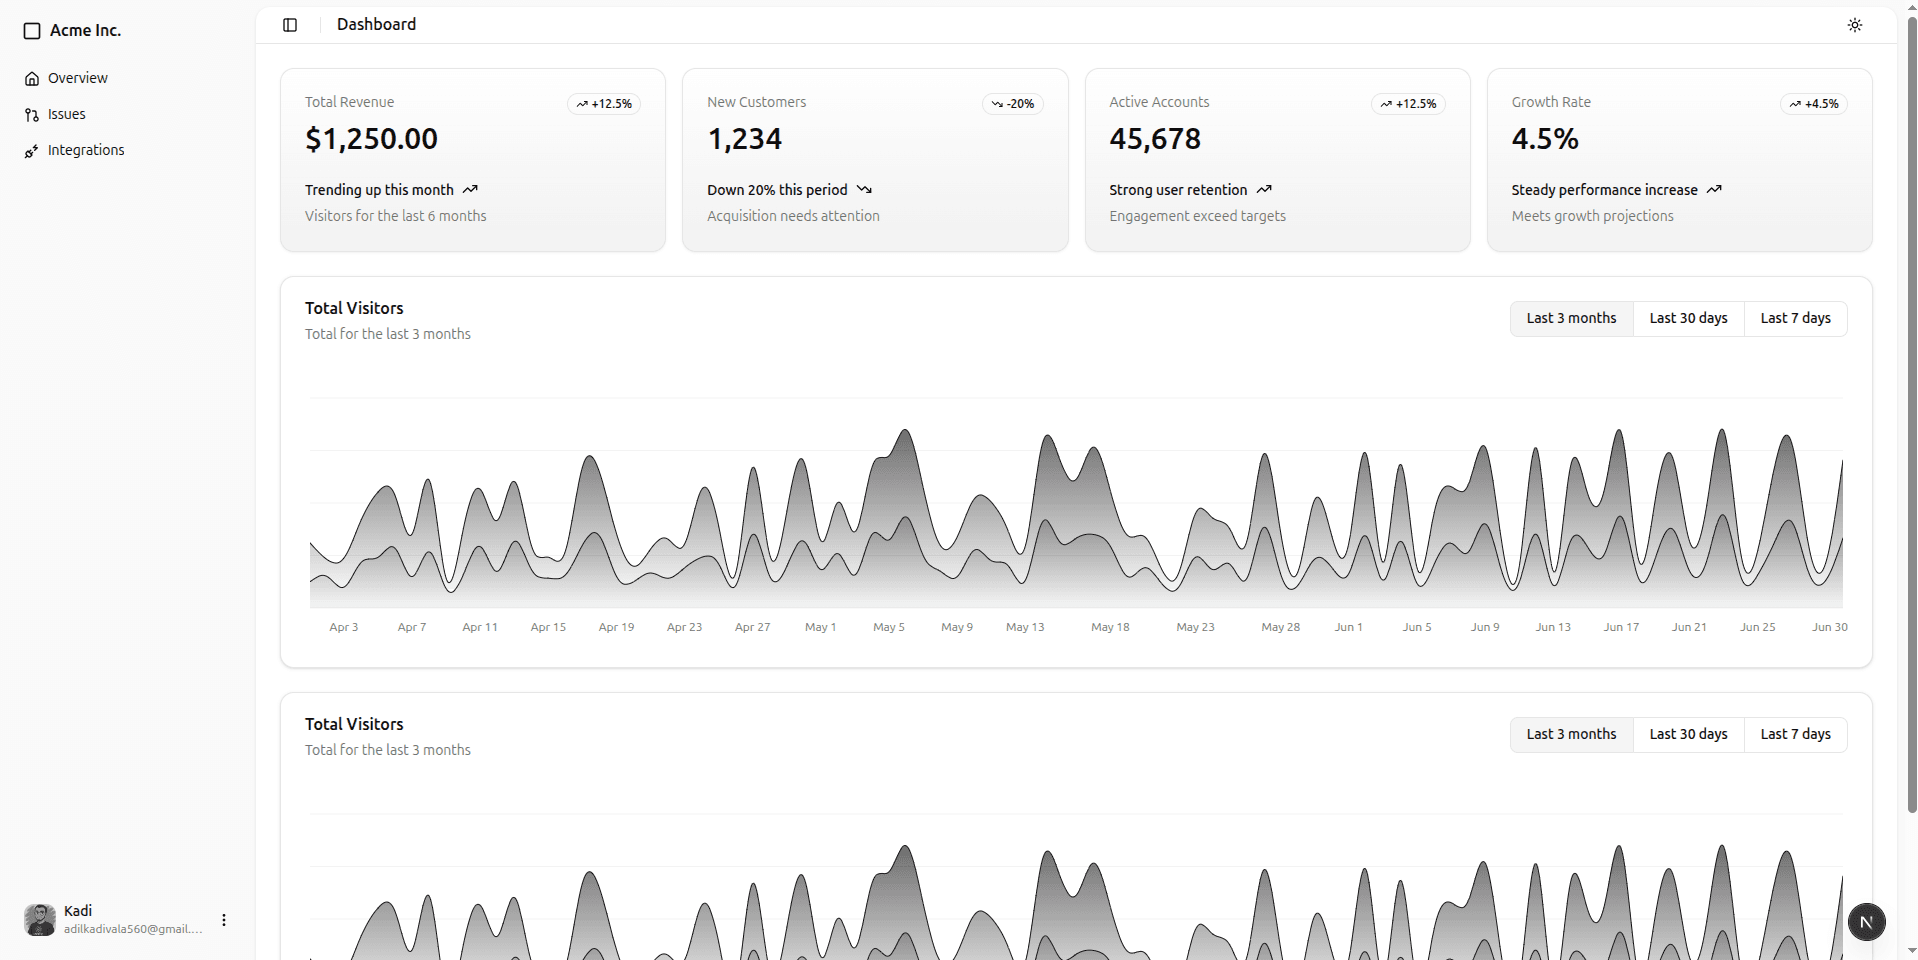Image resolution: width=1918 pixels, height=960 pixels.
Task: Open the three-dot menu beside Kadi's profile
Action: click(x=222, y=920)
